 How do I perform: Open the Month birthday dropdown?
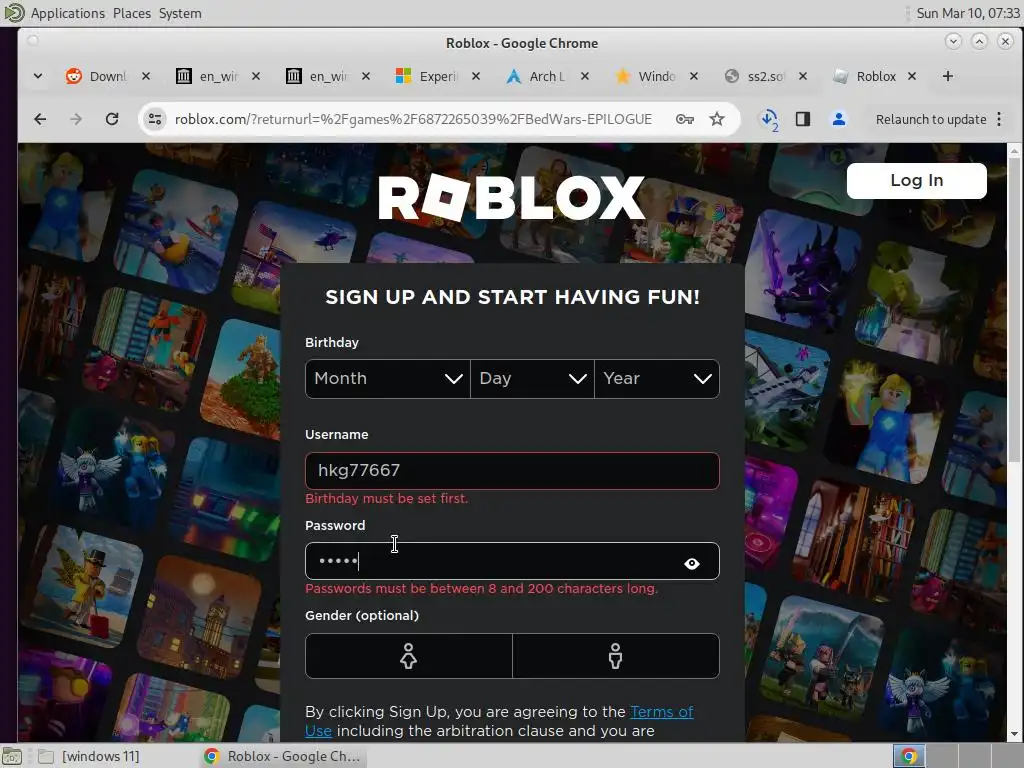(387, 379)
